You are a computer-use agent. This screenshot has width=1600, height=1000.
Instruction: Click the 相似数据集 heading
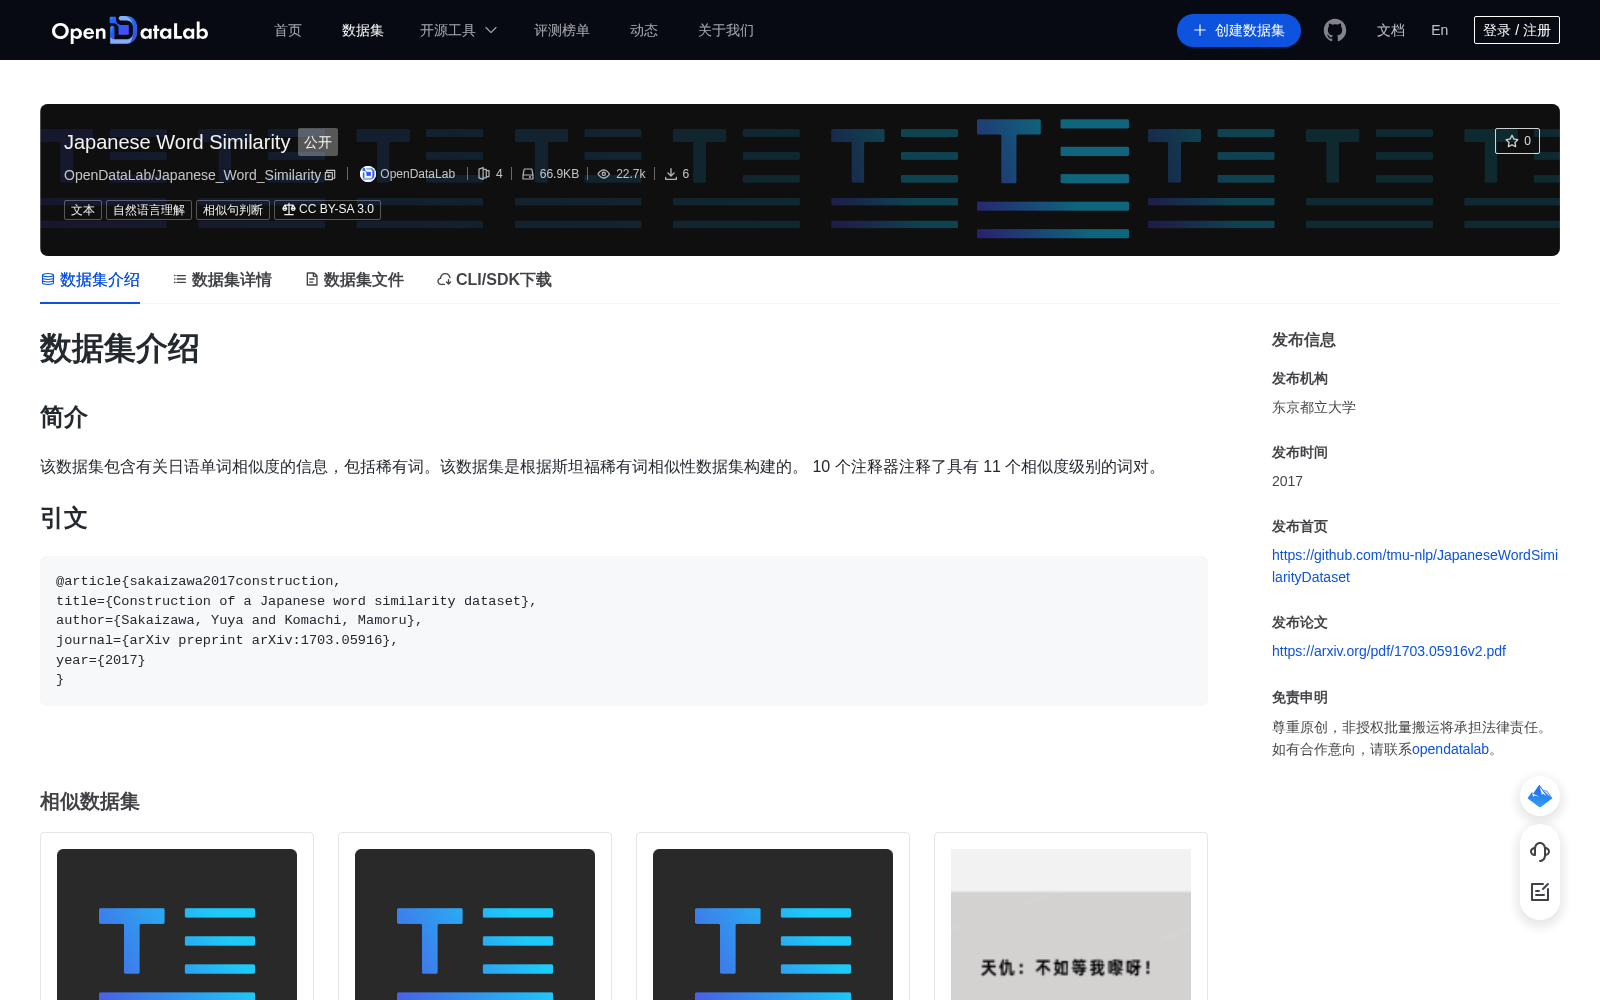[90, 802]
